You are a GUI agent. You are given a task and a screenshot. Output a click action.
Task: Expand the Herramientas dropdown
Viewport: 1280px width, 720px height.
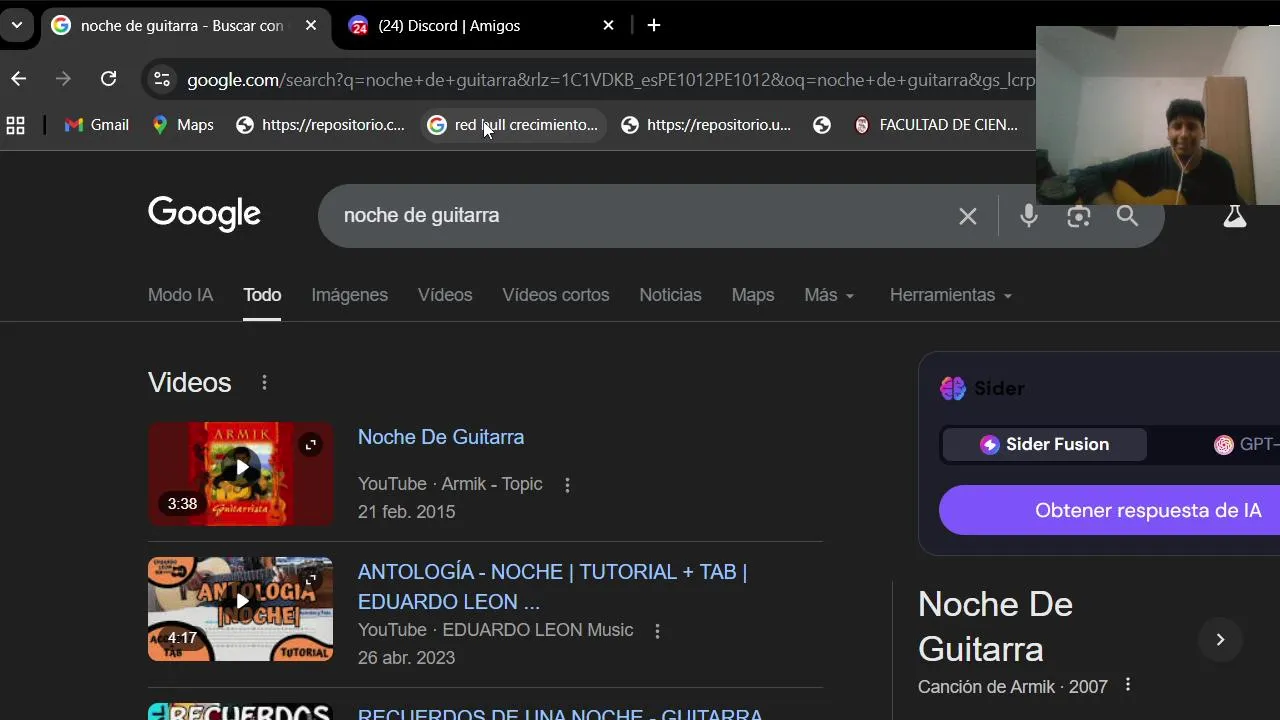(951, 295)
